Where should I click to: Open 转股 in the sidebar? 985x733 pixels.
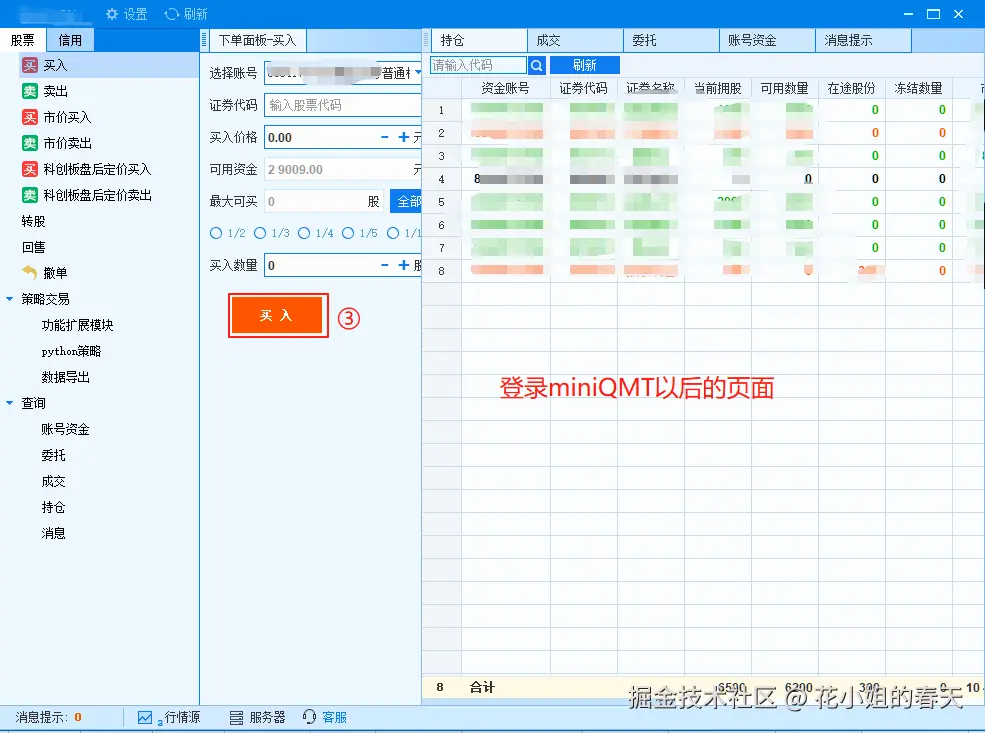pyautogui.click(x=33, y=221)
